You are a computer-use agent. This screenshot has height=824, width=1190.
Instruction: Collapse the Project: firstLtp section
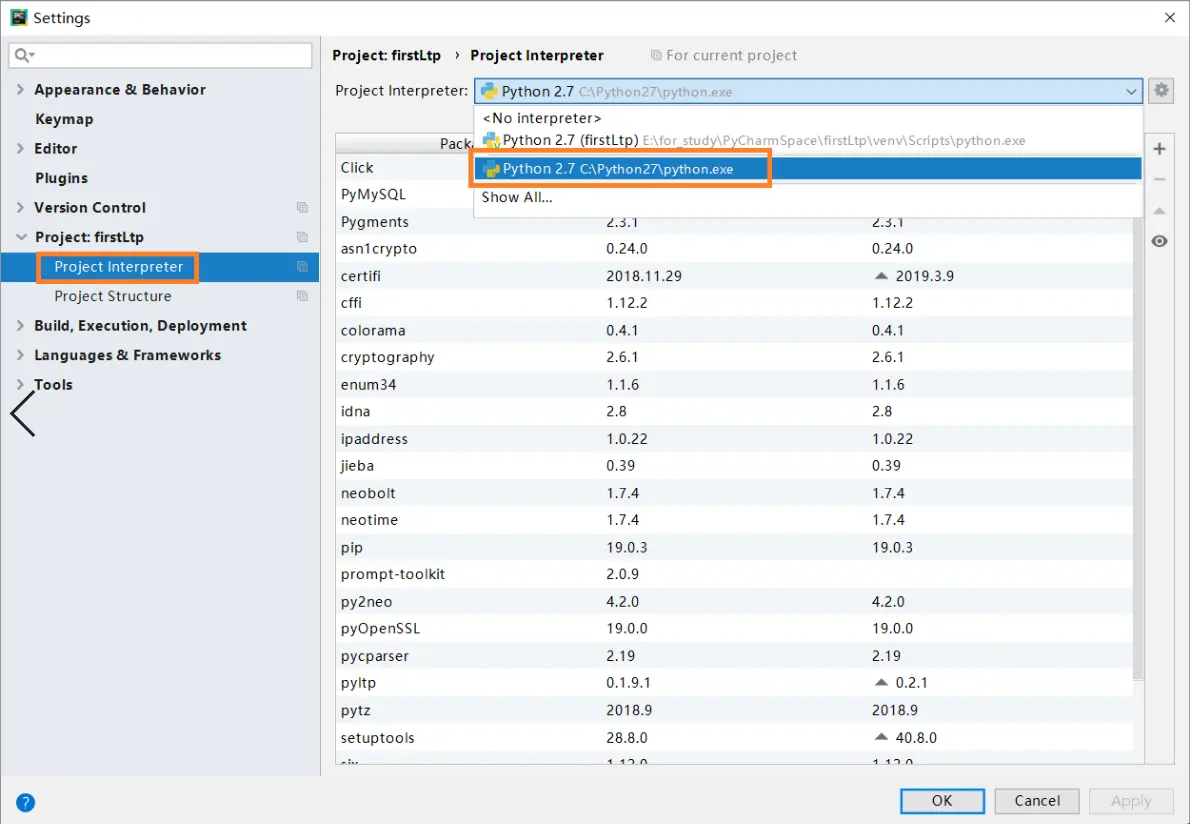[20, 237]
